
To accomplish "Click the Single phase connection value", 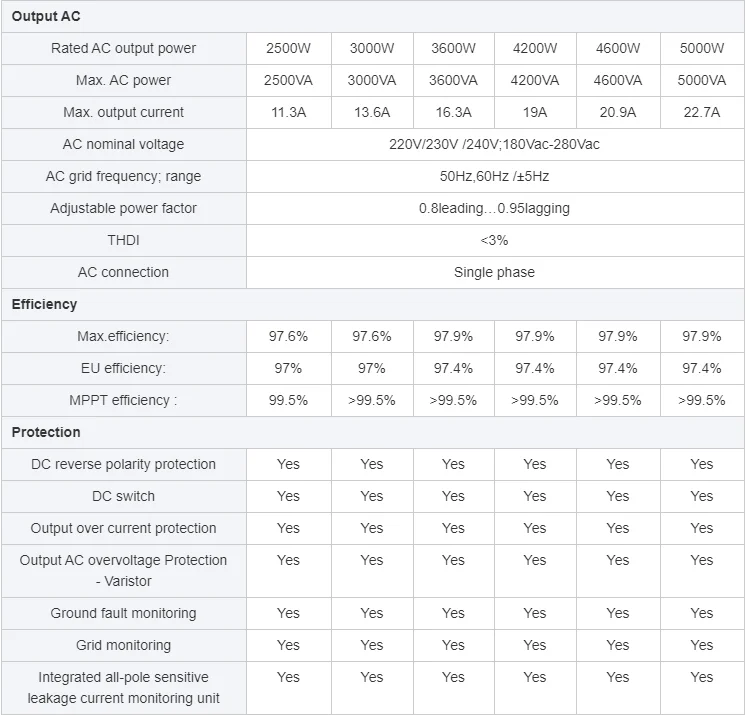I will coord(494,272).
